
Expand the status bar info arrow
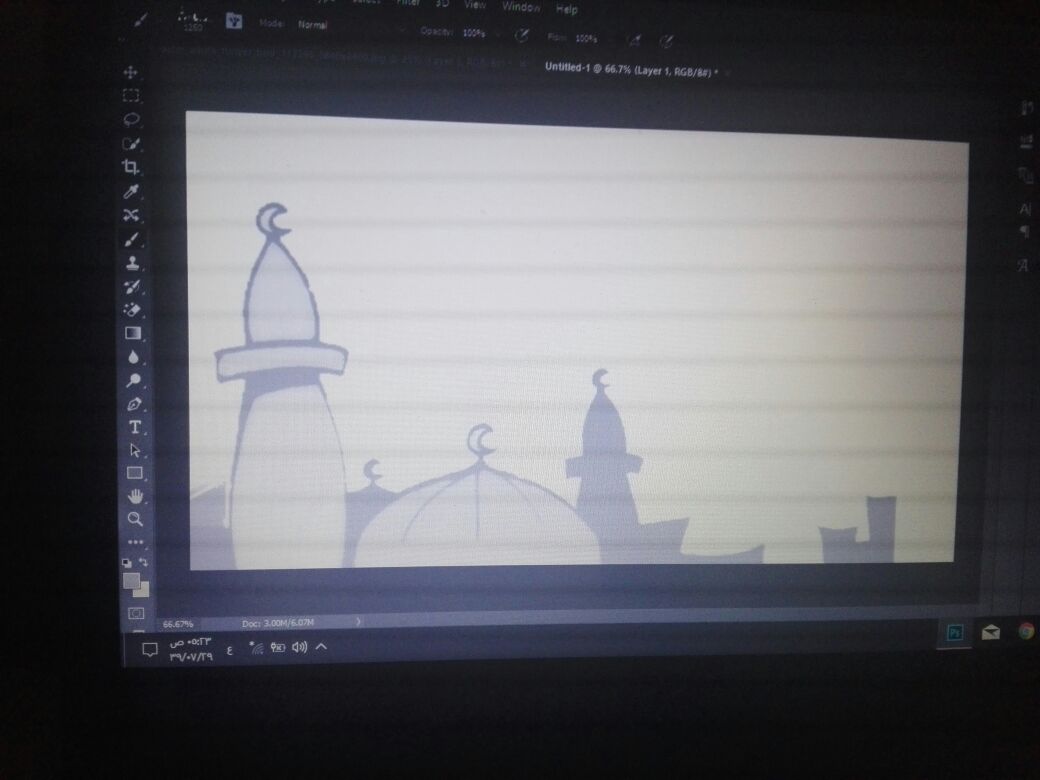(358, 622)
